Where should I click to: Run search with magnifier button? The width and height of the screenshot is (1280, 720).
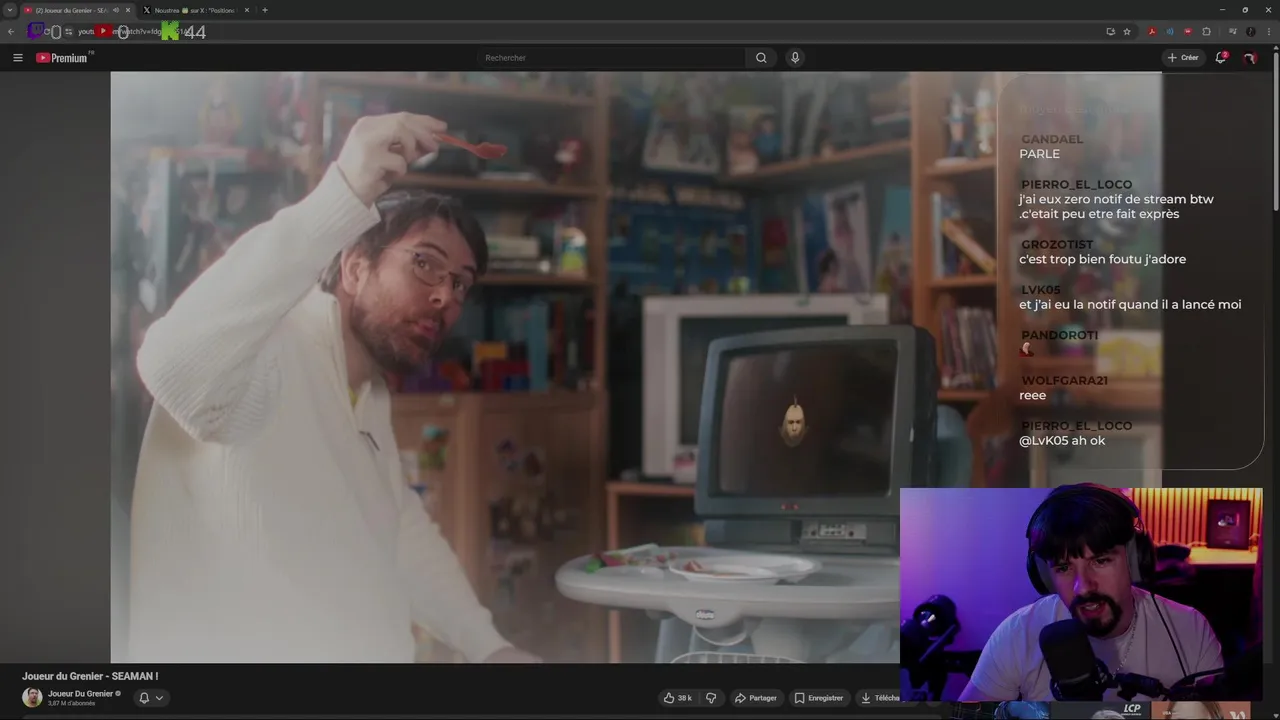[761, 58]
